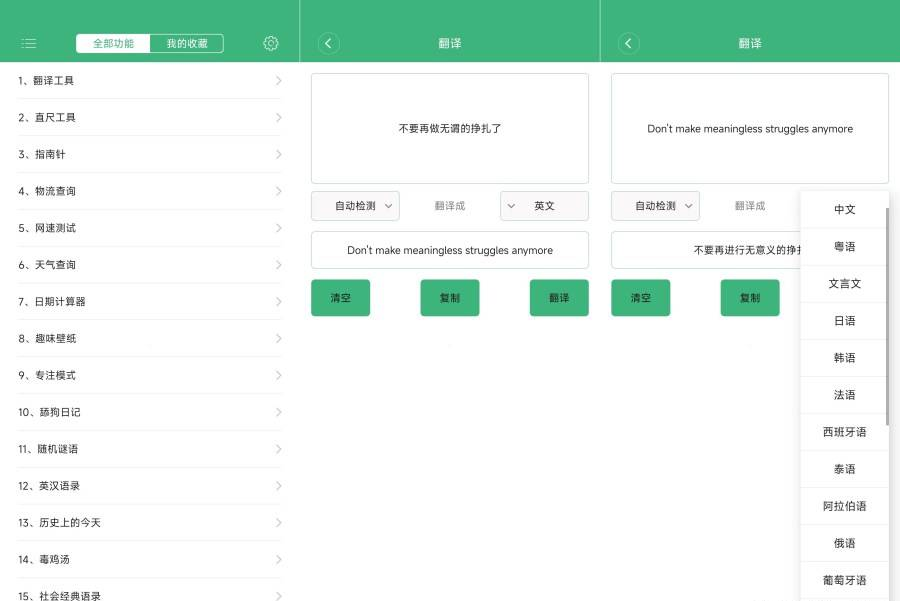Select 西班牙语 from language list
This screenshot has width=900, height=601.
pyautogui.click(x=844, y=432)
